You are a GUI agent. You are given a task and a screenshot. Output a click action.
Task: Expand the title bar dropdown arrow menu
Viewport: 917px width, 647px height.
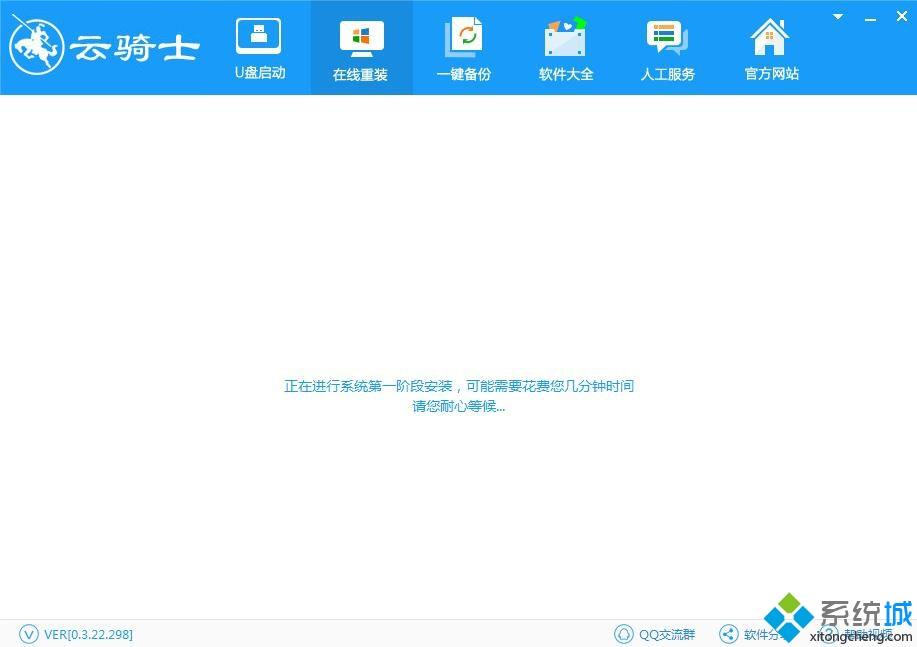point(839,17)
